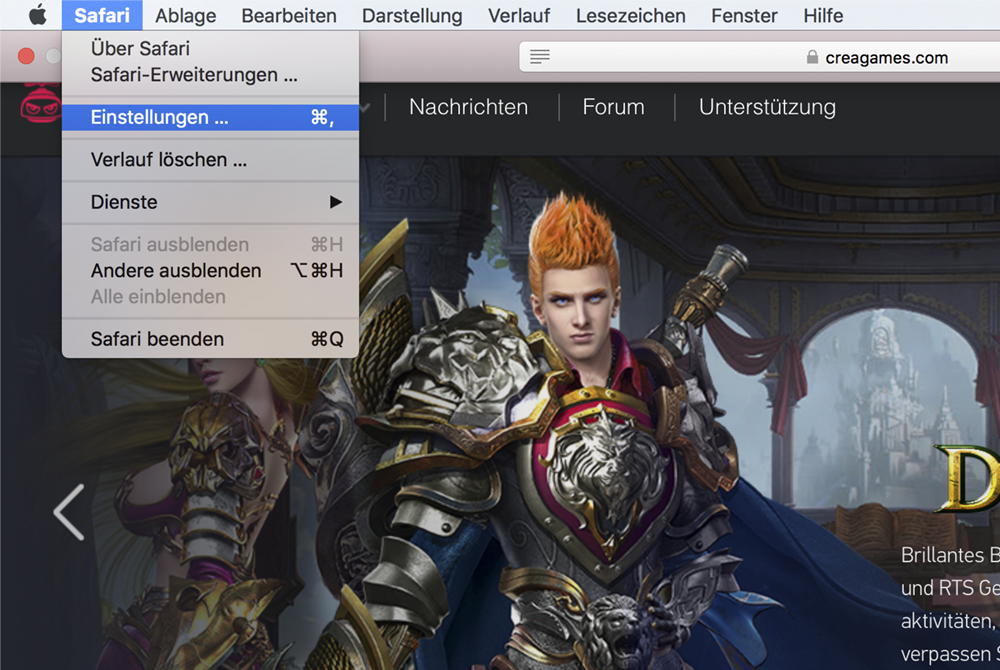This screenshot has width=1000, height=670.
Task: Open the Darstellung menu in menu bar
Action: [x=412, y=15]
